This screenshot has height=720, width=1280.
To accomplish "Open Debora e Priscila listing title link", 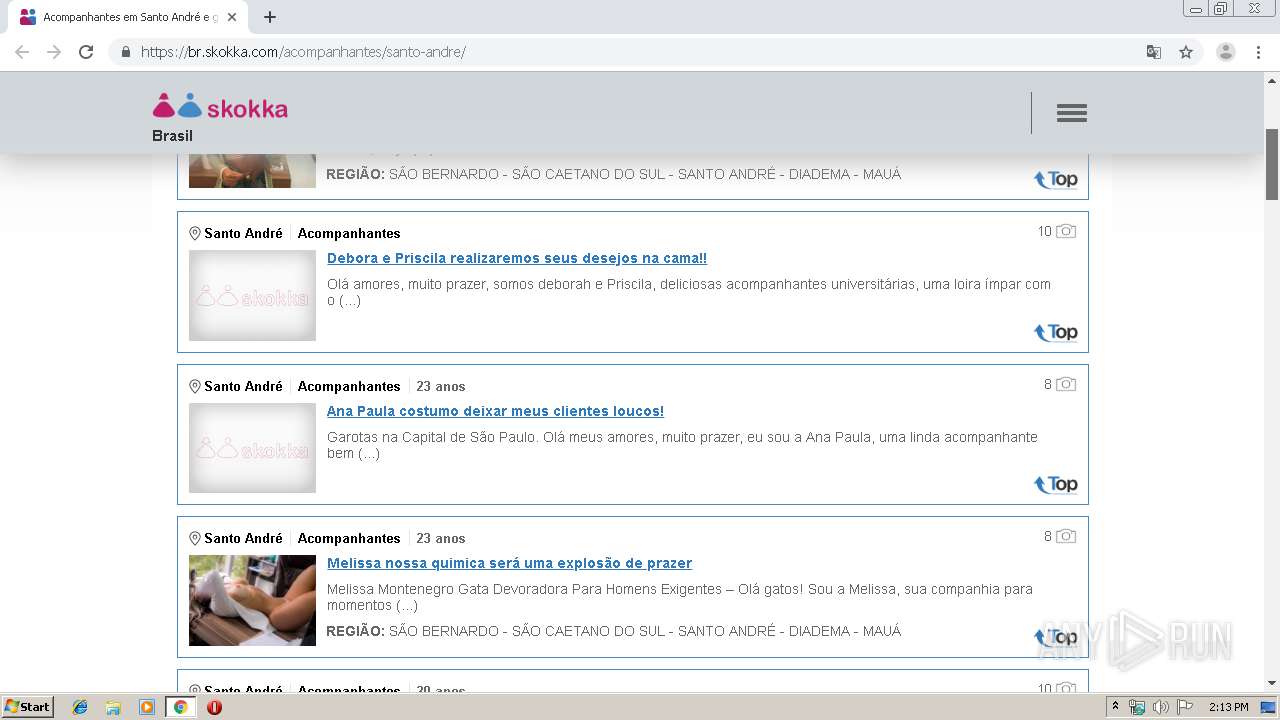I will coord(517,258).
